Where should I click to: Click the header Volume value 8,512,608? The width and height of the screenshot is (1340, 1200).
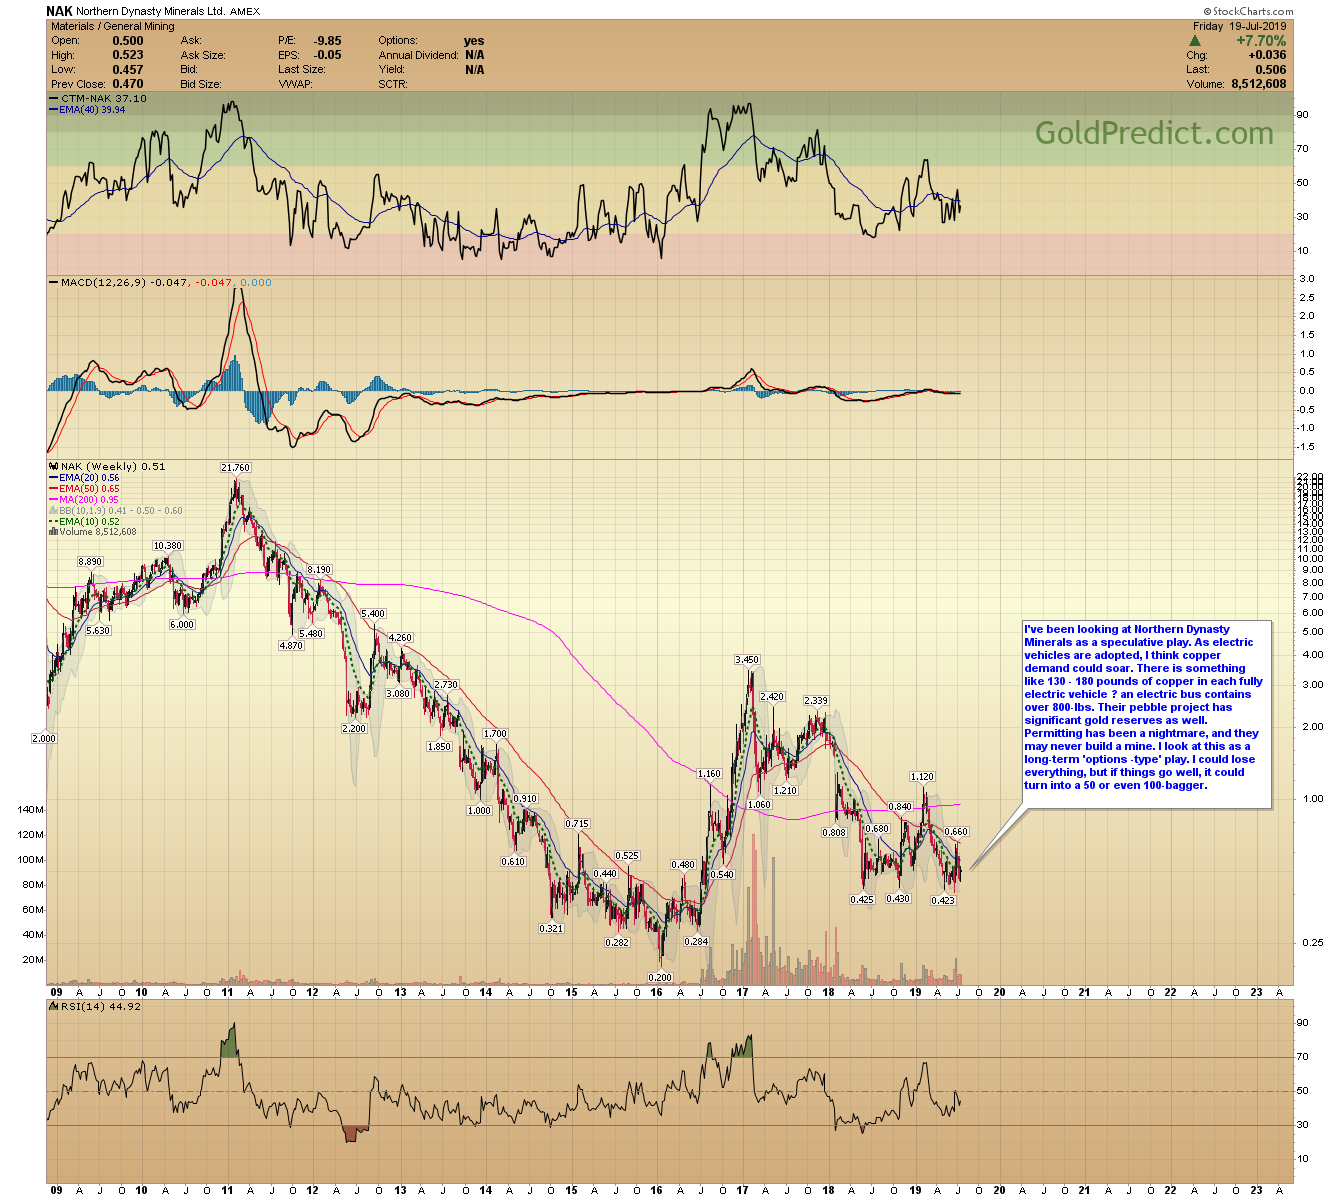pyautogui.click(x=1258, y=84)
